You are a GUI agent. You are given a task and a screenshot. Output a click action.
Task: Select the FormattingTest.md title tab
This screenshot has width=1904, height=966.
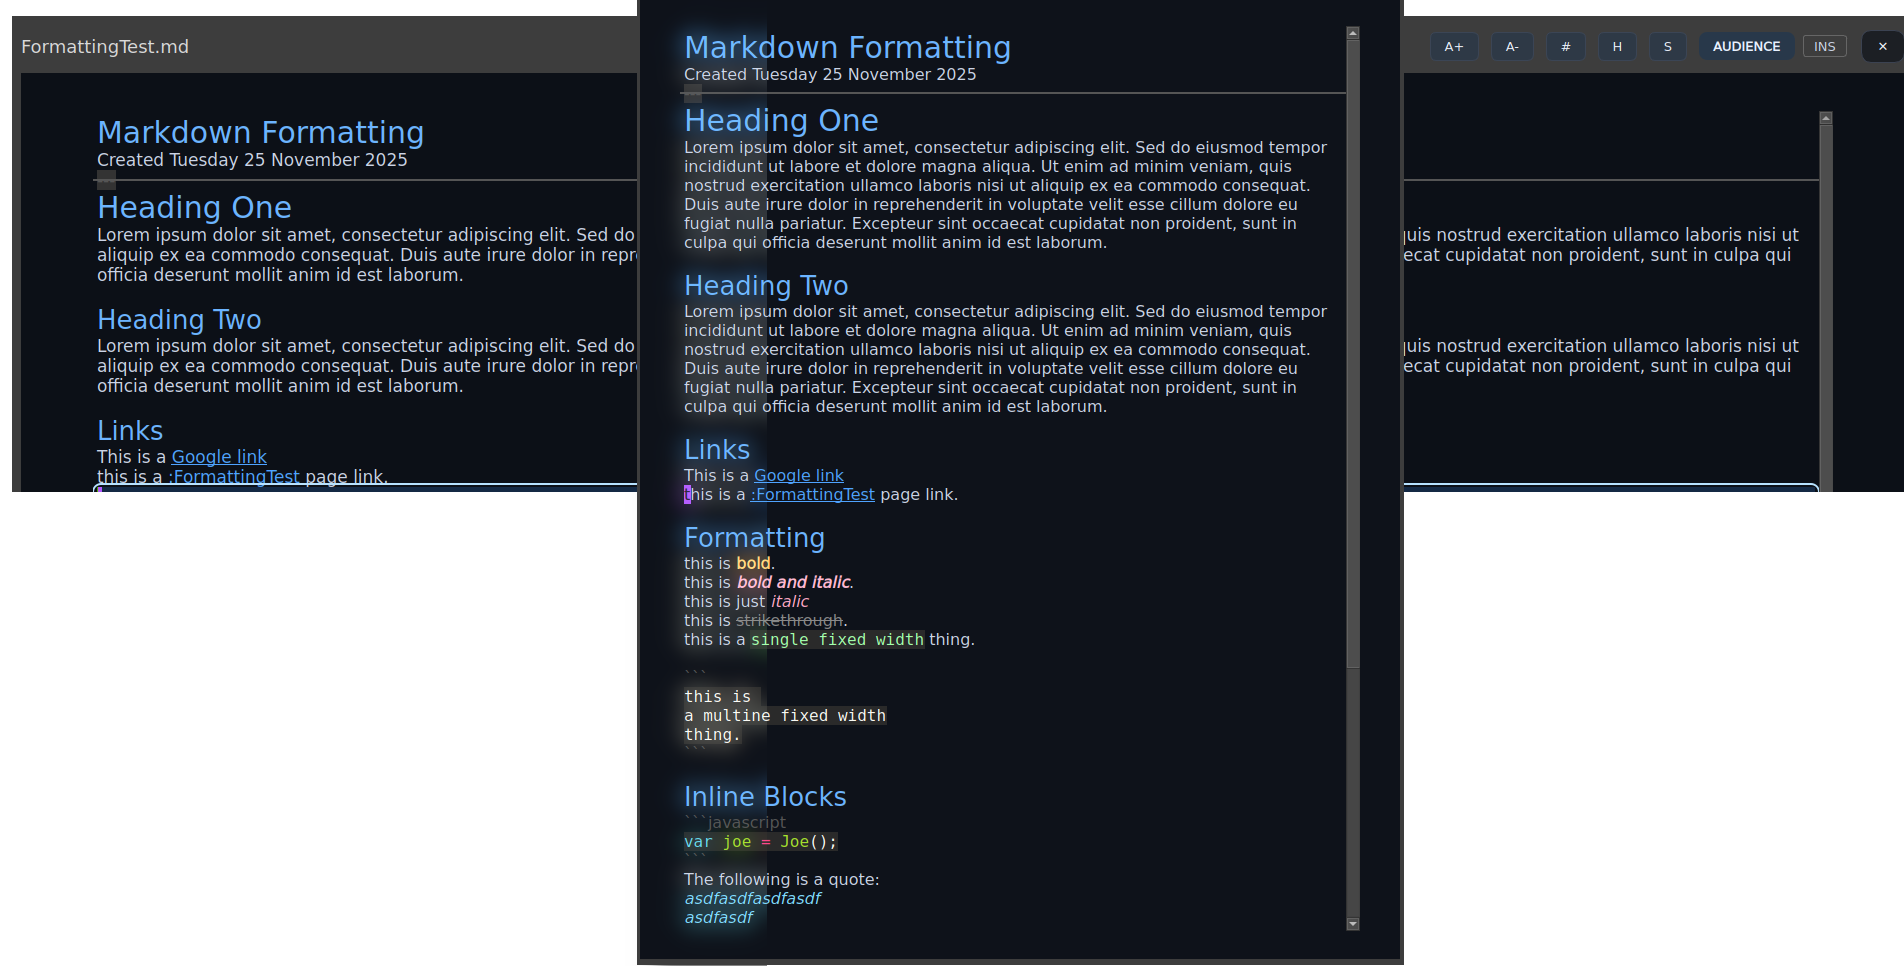click(104, 46)
